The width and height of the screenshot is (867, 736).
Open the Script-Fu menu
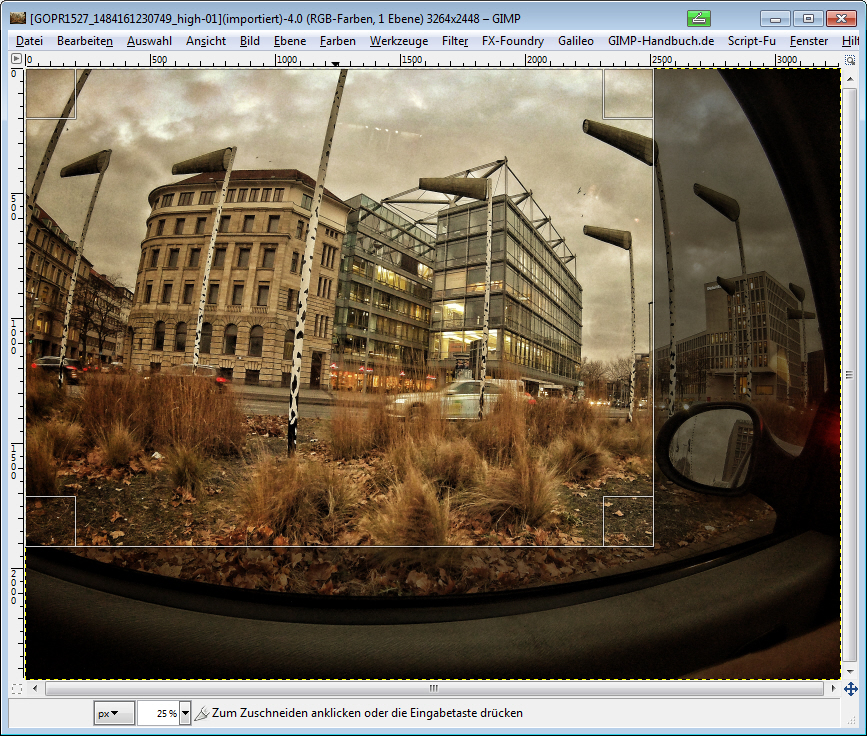(x=751, y=41)
